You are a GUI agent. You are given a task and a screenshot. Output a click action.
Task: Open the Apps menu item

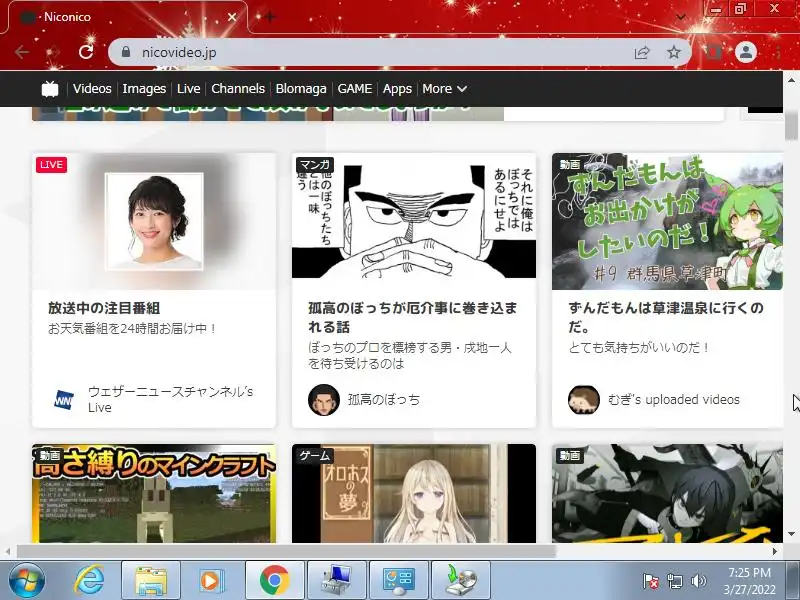pos(397,89)
